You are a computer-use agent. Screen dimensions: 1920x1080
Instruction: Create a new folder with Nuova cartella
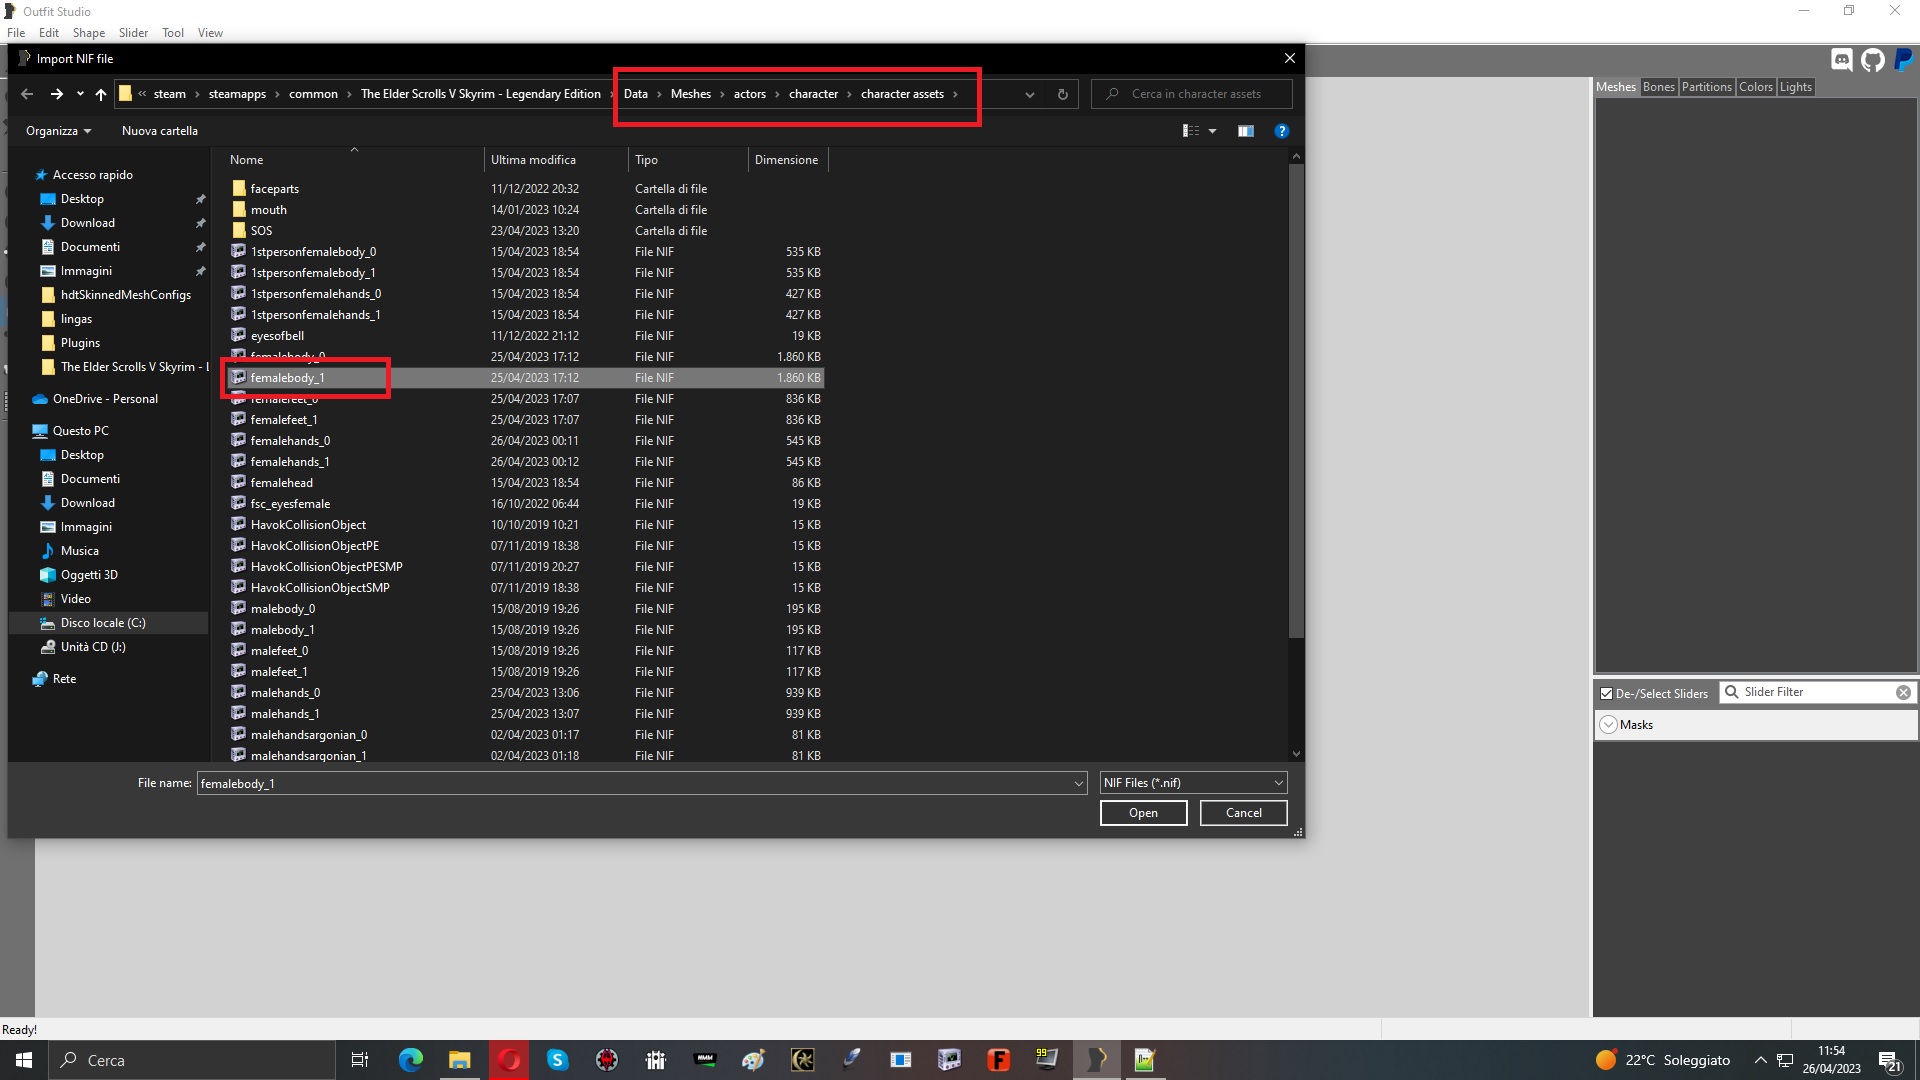pyautogui.click(x=160, y=131)
